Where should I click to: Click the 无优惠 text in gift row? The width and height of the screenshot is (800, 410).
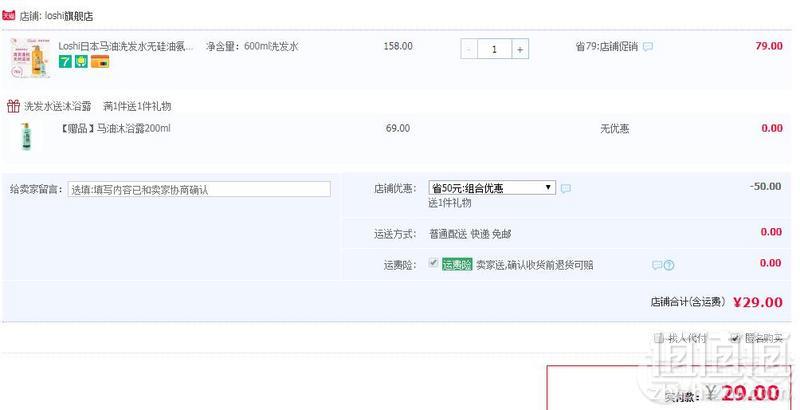tap(614, 129)
